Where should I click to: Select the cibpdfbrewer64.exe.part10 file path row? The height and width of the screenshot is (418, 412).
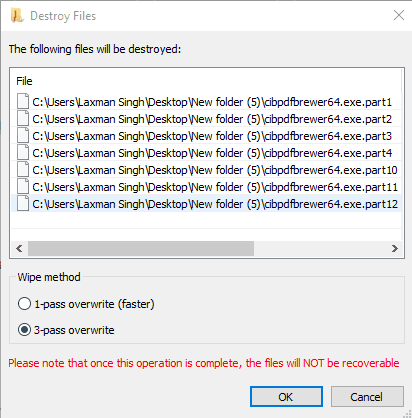click(x=206, y=170)
